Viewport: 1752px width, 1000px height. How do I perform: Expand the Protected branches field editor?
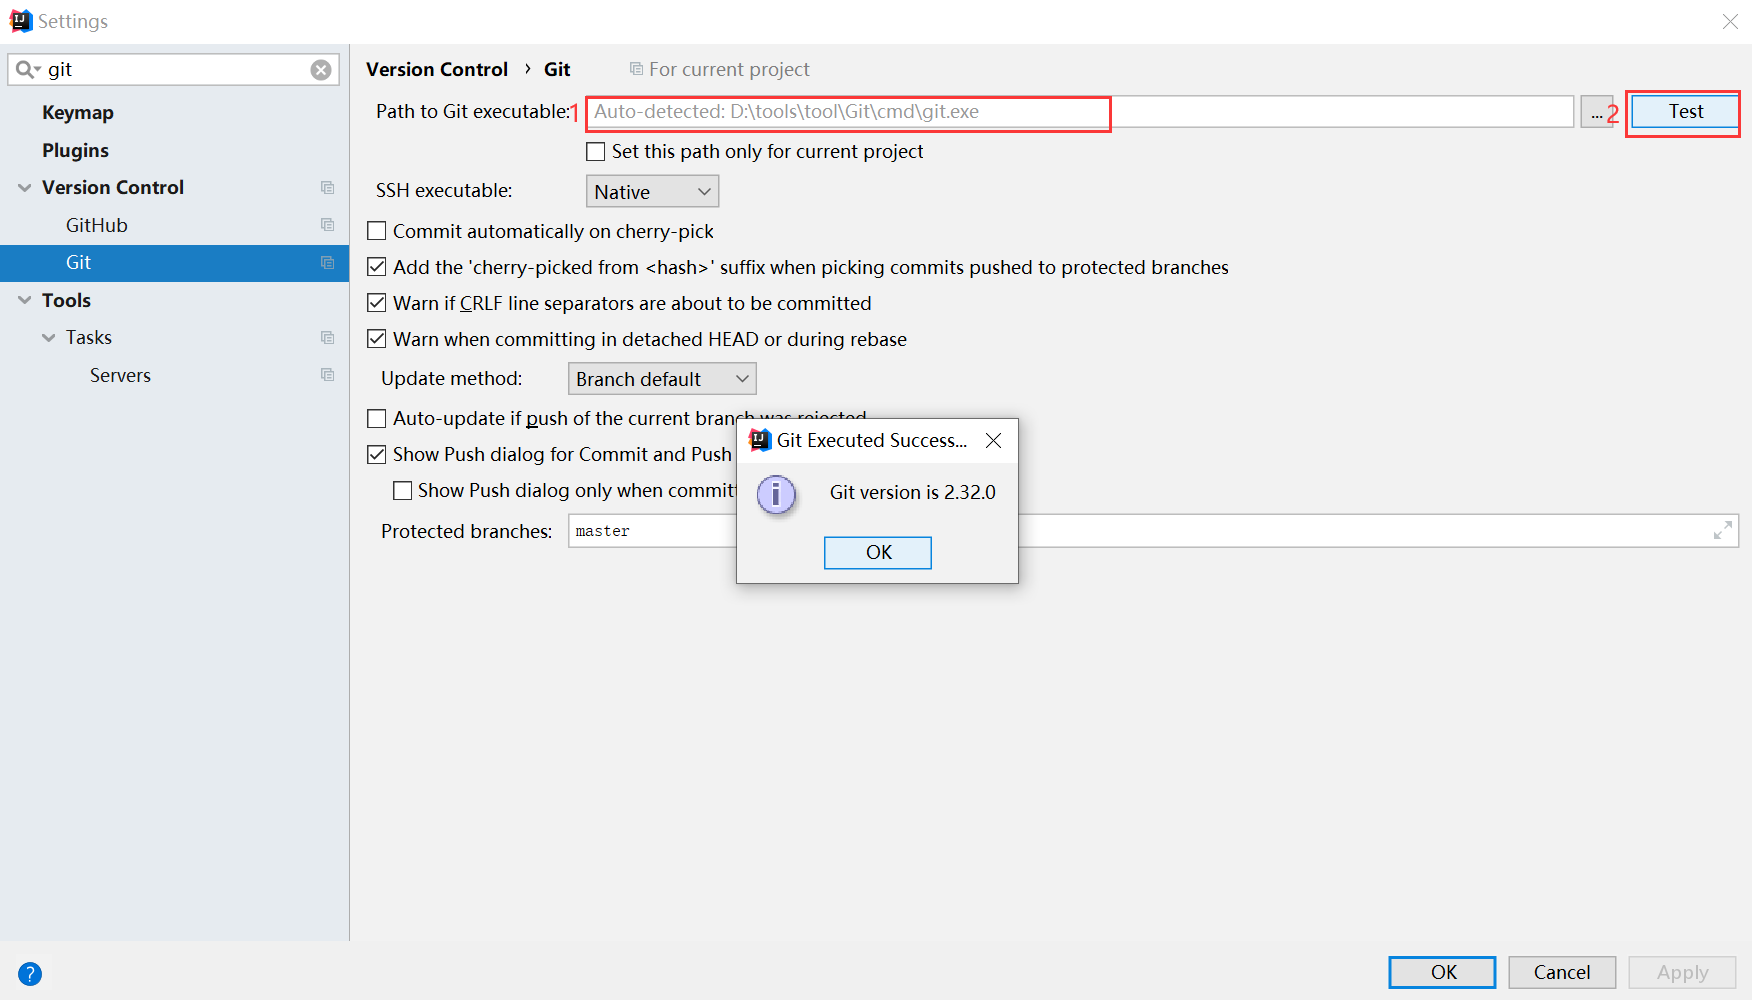click(x=1722, y=531)
